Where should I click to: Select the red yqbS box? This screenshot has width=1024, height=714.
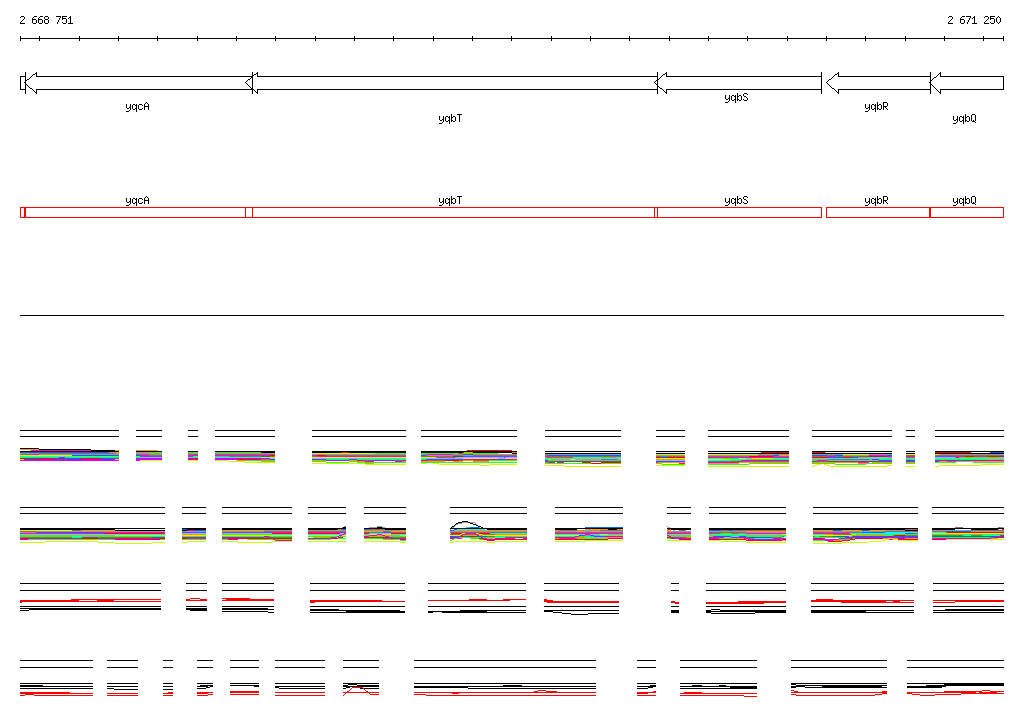pos(739,212)
